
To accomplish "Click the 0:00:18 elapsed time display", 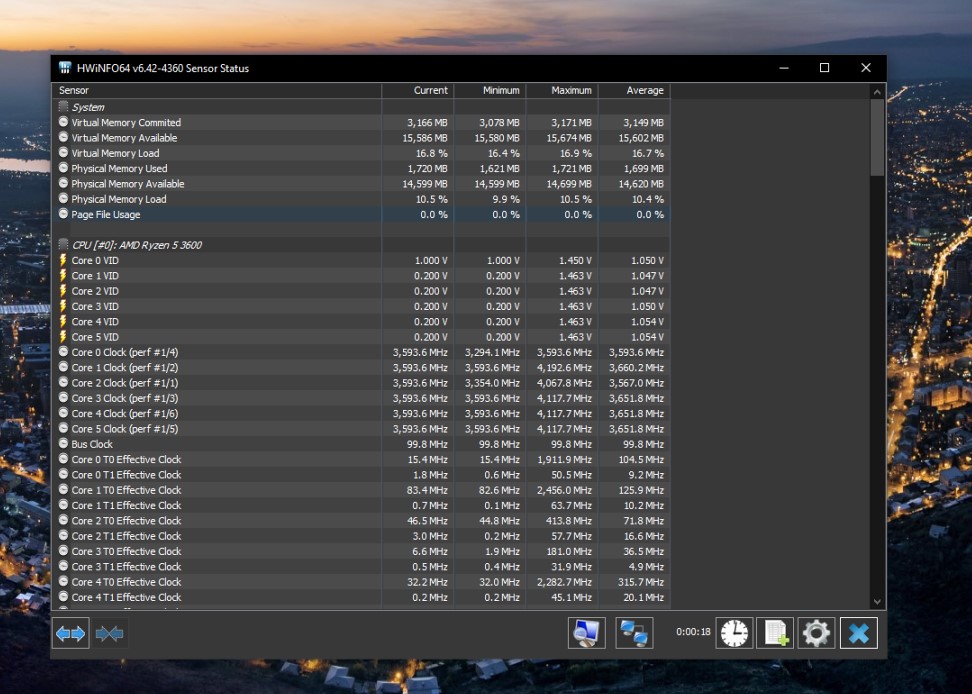I will (693, 632).
